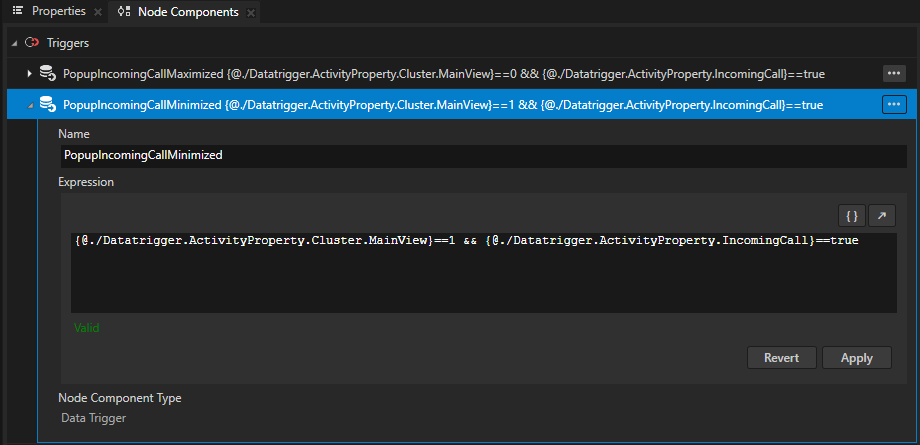920x445 pixels.
Task: Click the PopupIncomingCallMinimized data trigger icon
Action: (x=47, y=104)
